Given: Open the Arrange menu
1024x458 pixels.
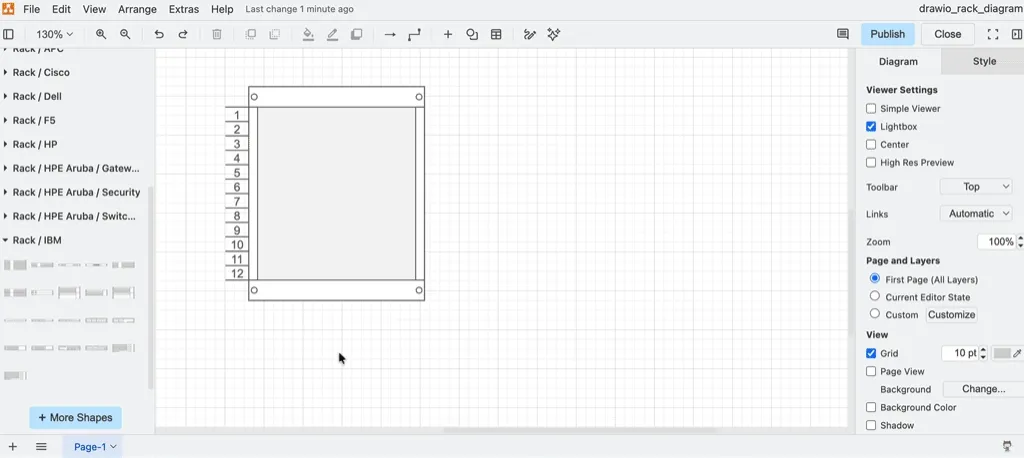Looking at the screenshot, I should coord(137,9).
